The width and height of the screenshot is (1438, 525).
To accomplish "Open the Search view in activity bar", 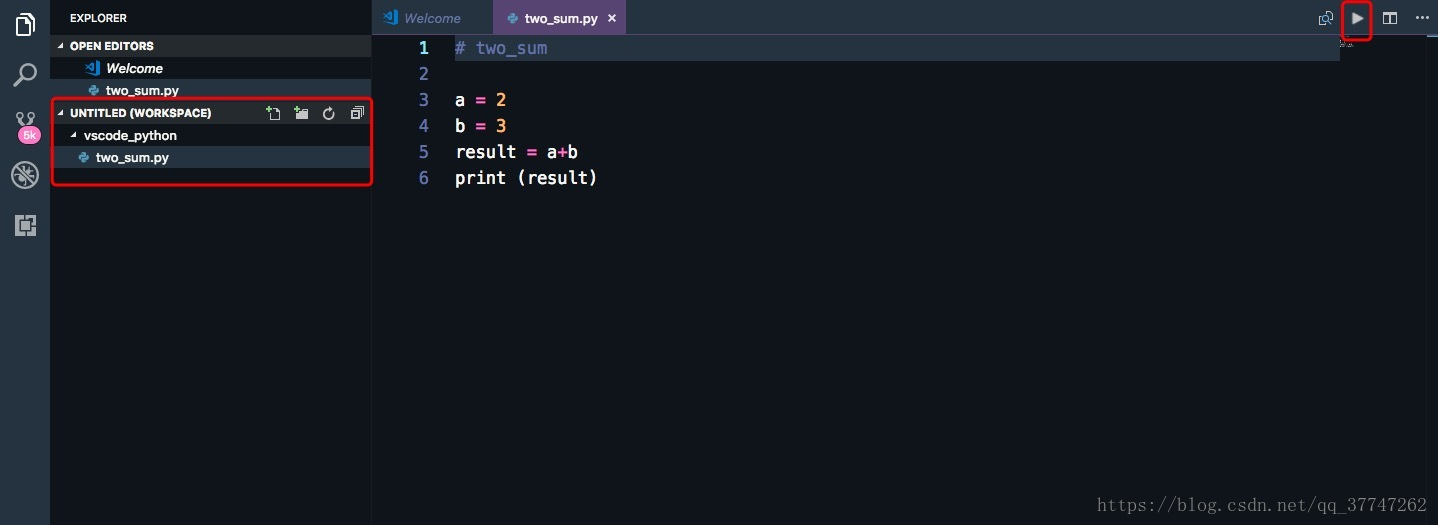I will pyautogui.click(x=25, y=74).
